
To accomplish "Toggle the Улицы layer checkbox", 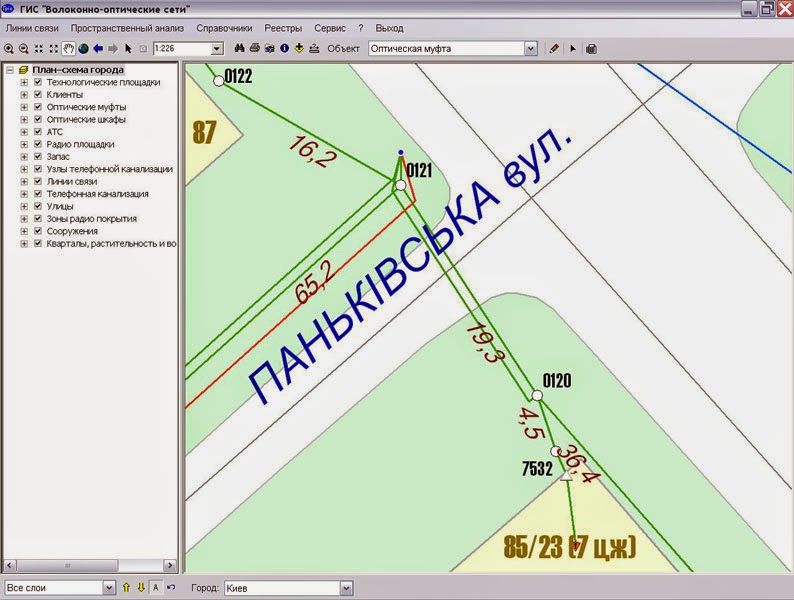I will (x=37, y=206).
